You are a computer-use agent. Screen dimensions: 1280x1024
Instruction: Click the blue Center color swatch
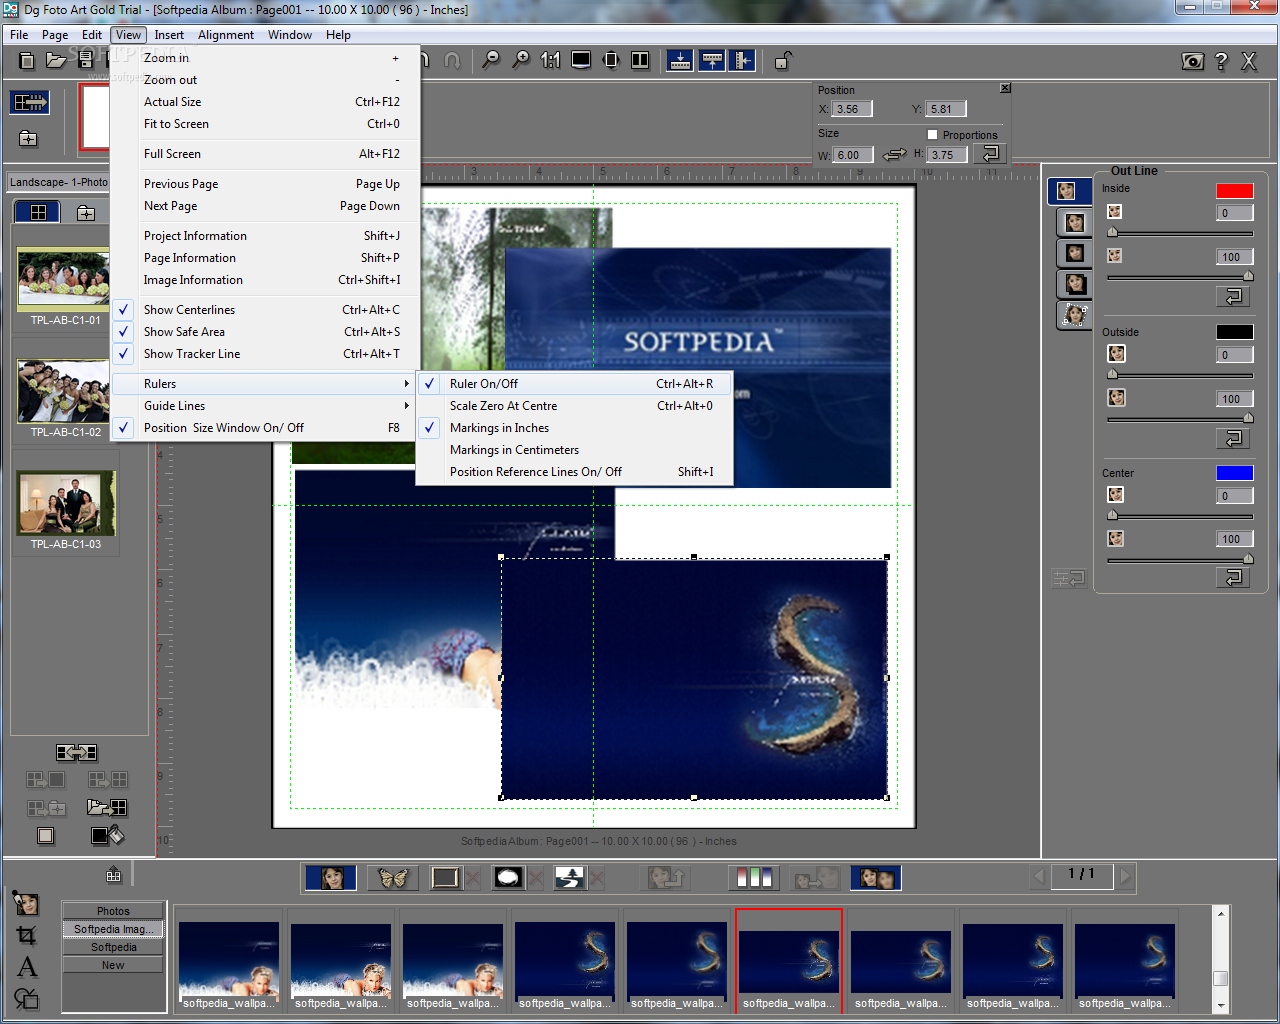(1234, 473)
